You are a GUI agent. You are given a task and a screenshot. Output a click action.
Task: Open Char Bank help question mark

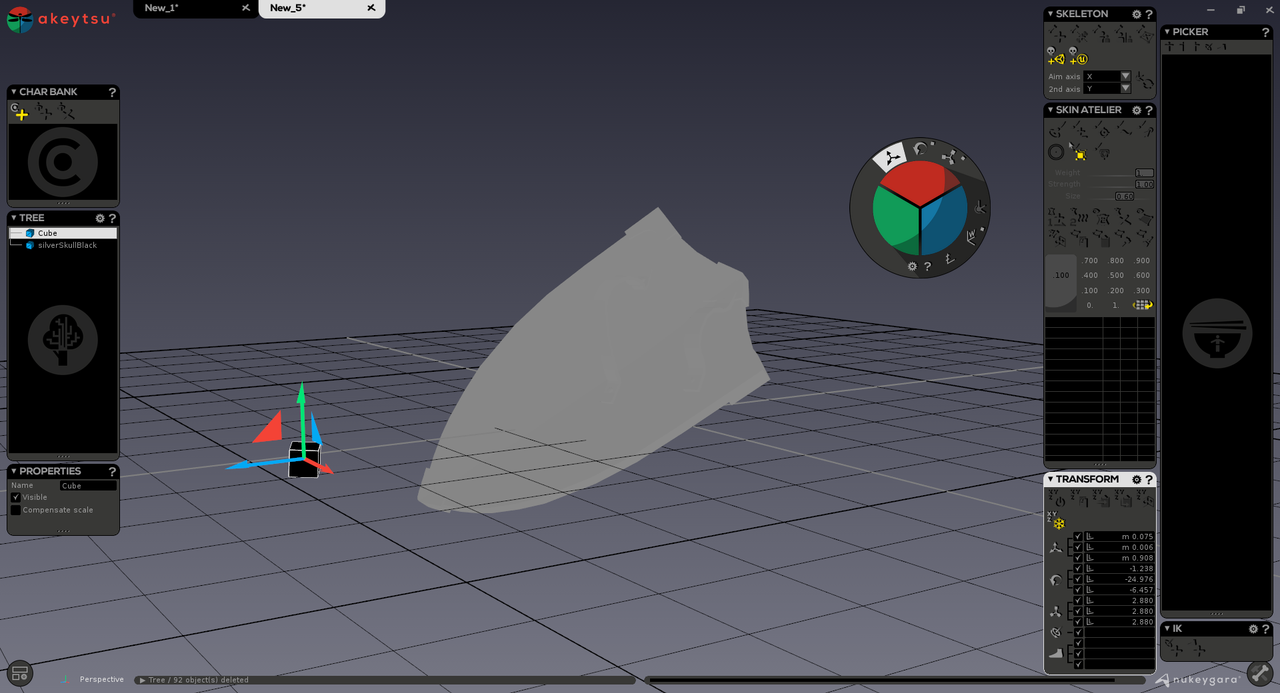112,92
